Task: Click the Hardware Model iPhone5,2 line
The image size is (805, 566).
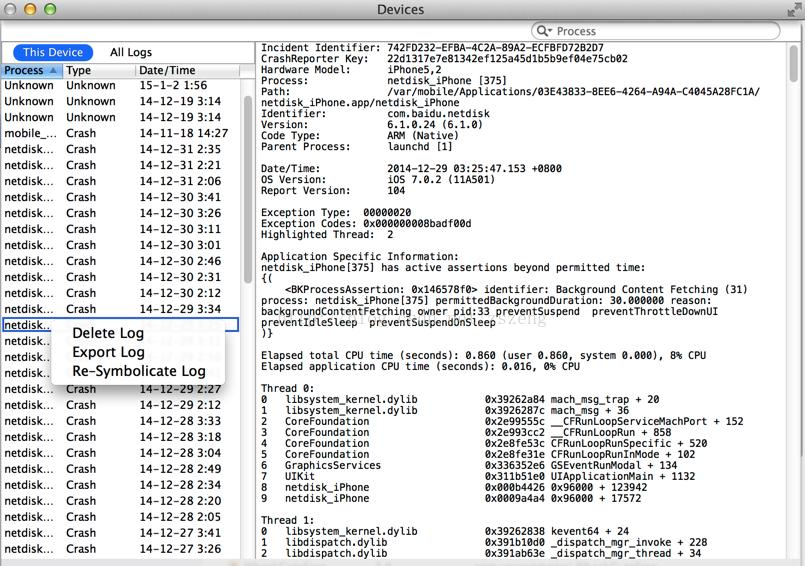Action: (351, 69)
